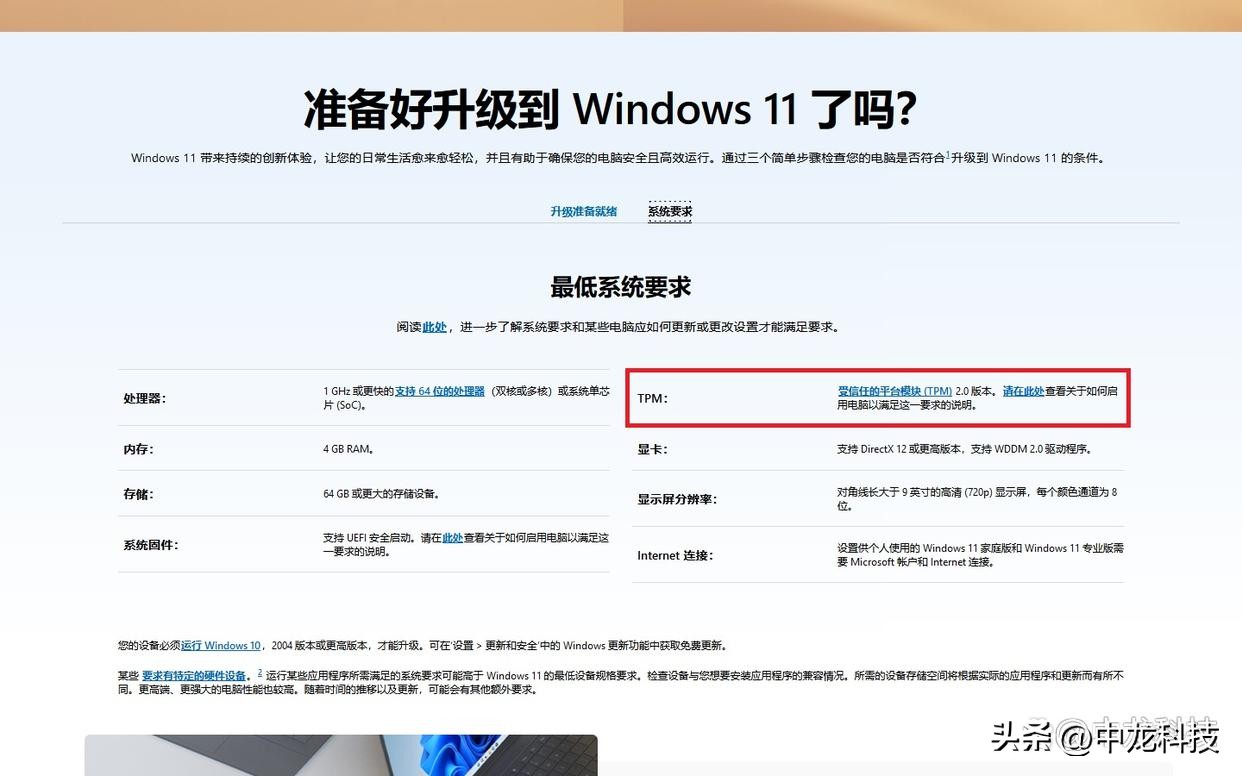This screenshot has height=776, width=1242.
Task: Select the 内存 requirement row
Action: [135, 449]
